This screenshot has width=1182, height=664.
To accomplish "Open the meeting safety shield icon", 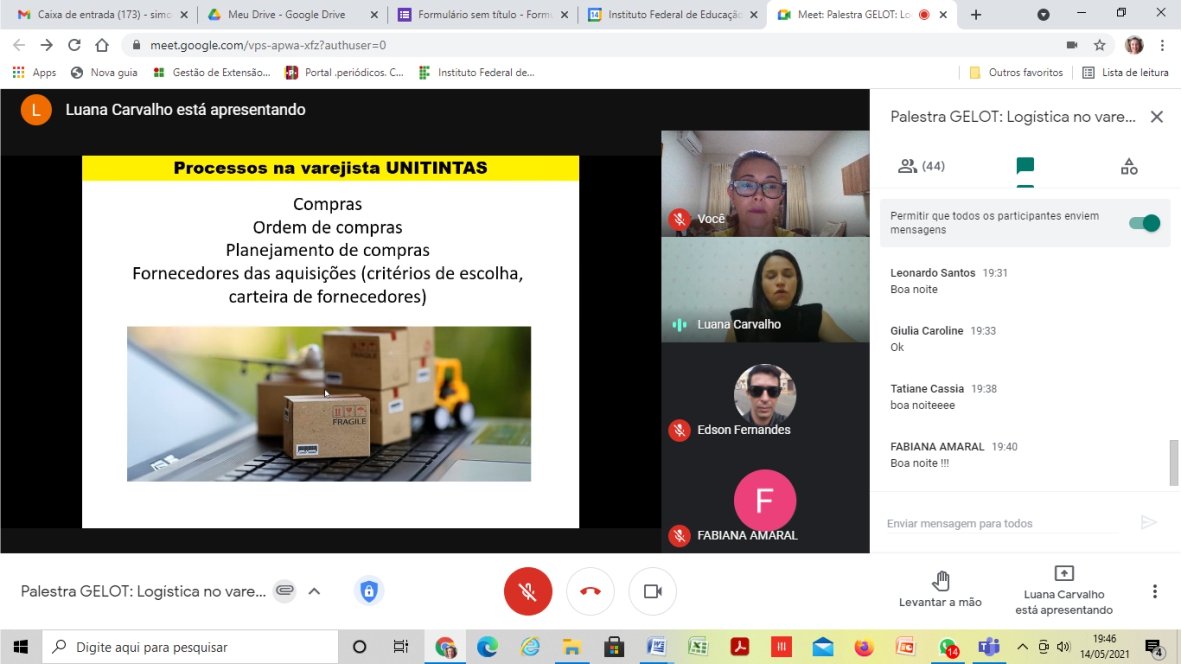I will click(x=368, y=591).
